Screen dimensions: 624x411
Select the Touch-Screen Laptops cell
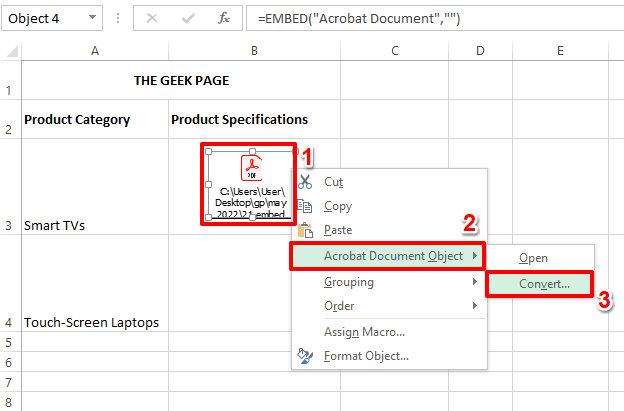94,322
